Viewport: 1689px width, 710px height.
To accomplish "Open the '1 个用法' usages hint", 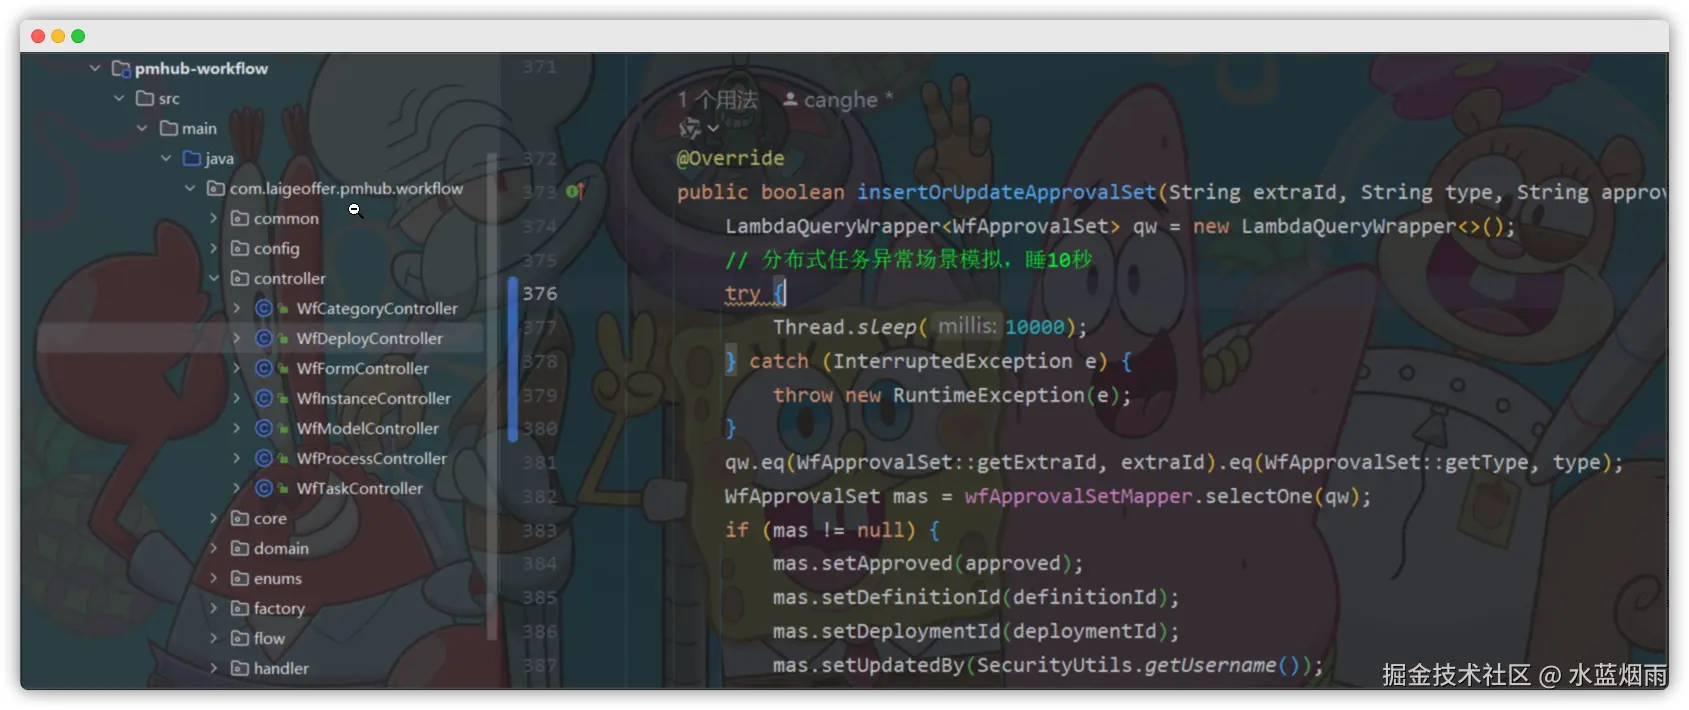I will click(x=718, y=99).
